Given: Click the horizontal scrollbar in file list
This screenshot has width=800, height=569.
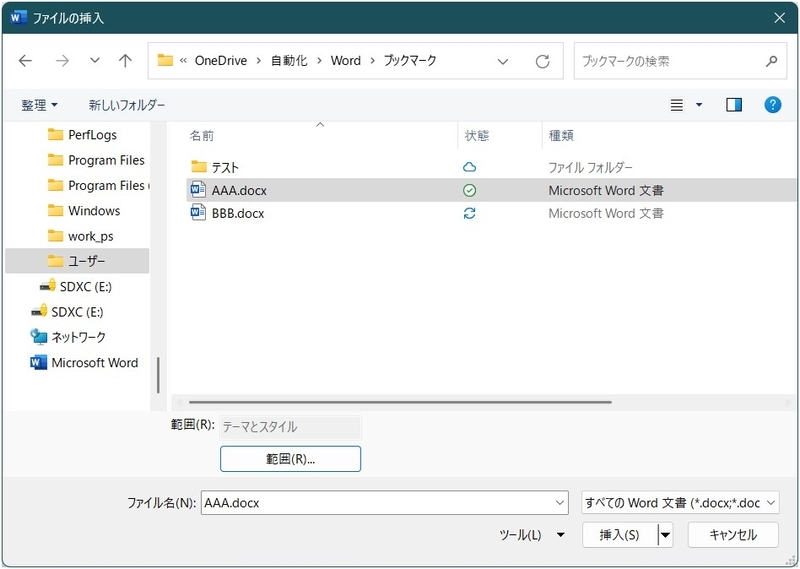Looking at the screenshot, I should 400,402.
